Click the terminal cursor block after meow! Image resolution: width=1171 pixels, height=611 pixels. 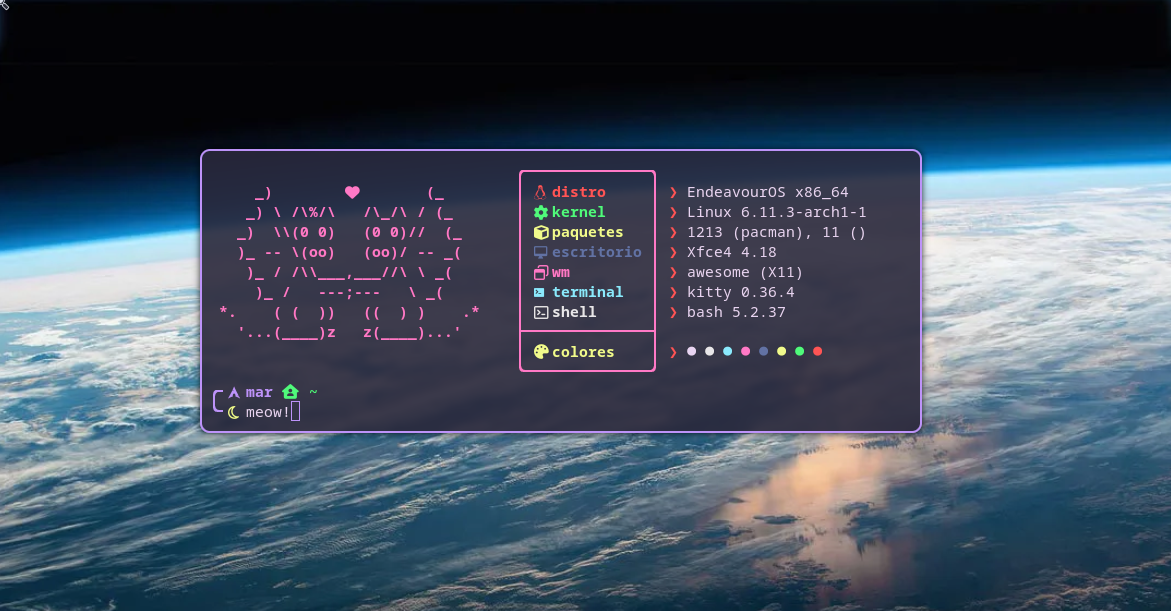[x=296, y=411]
